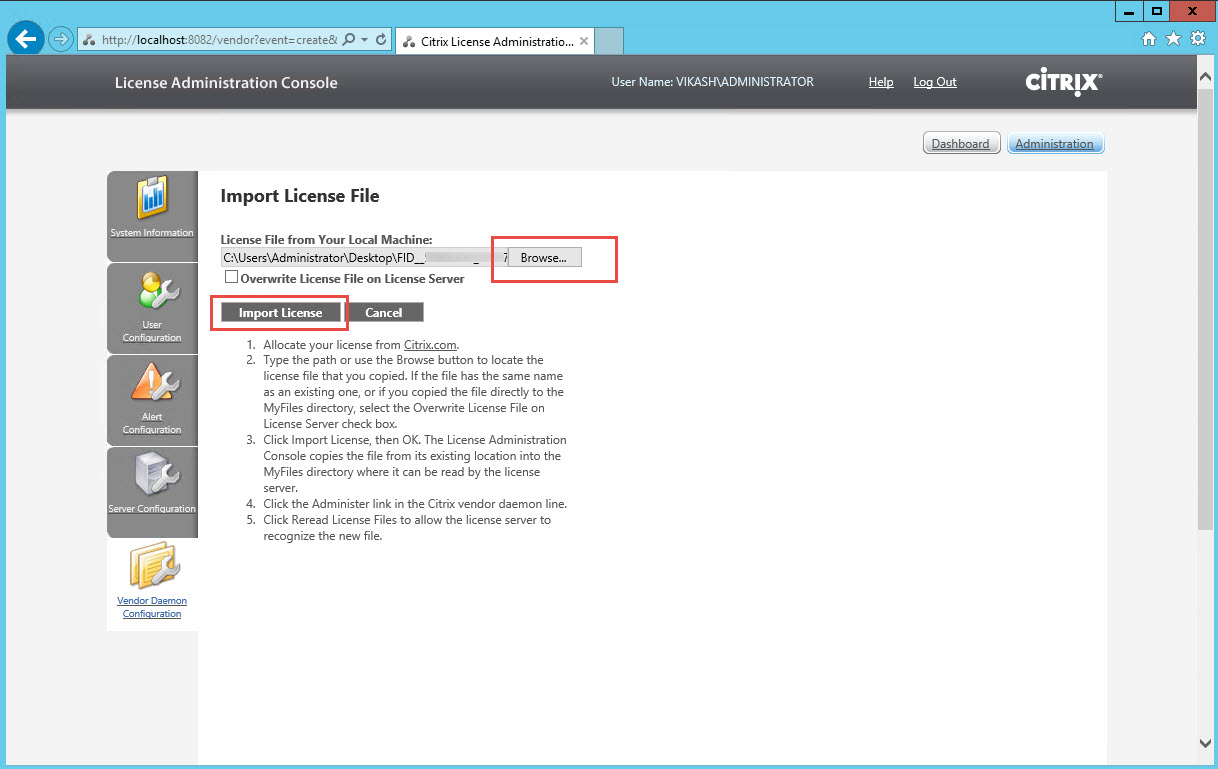This screenshot has height=769, width=1218.
Task: Click the Browse... button
Action: 544,258
